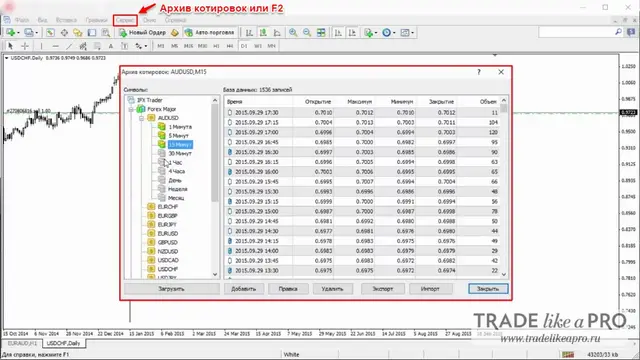Click the Удалить button

(x=332, y=289)
